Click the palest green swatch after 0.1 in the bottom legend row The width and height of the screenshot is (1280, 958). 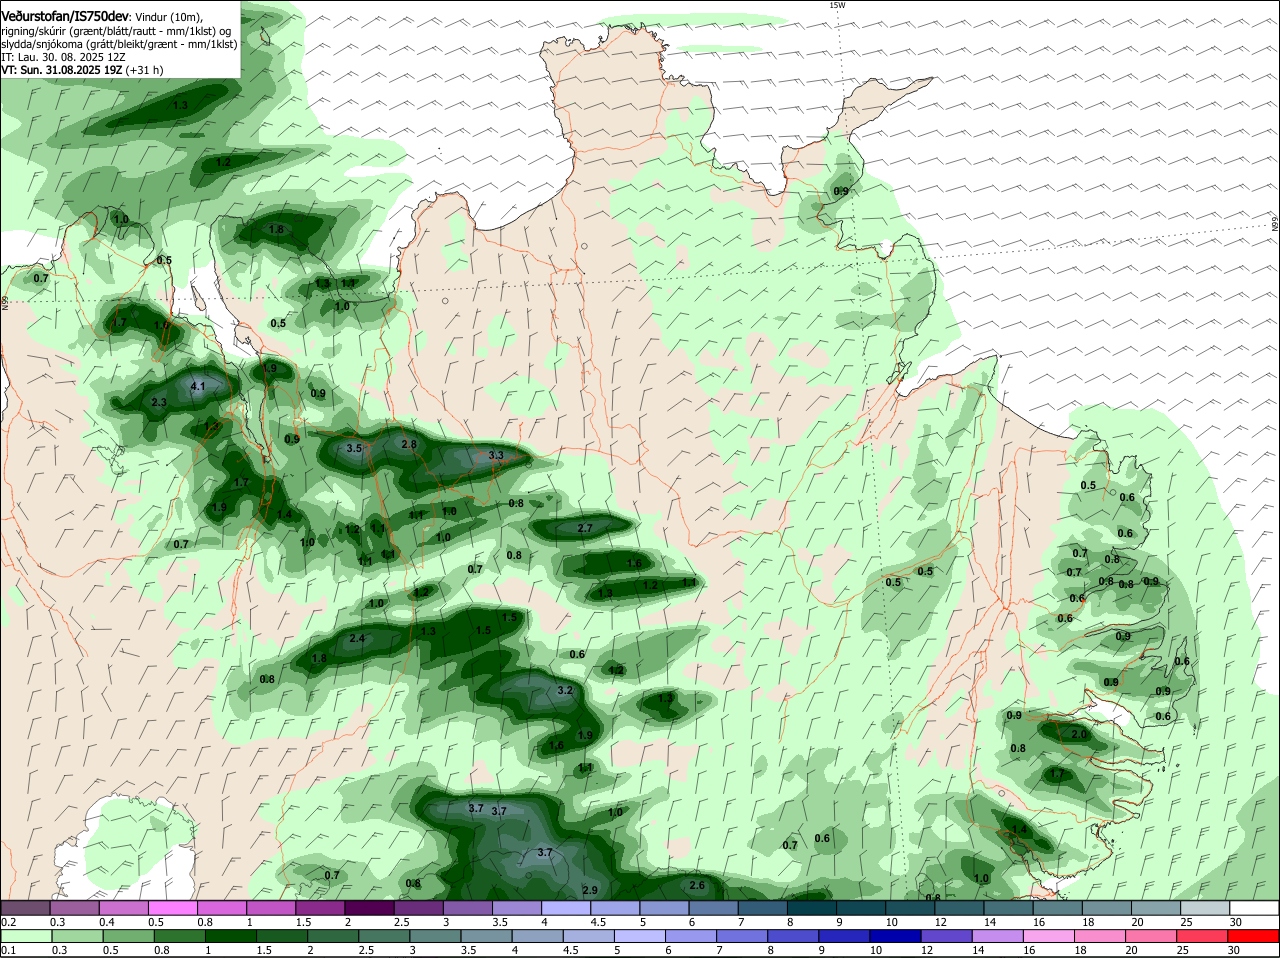tap(27, 937)
